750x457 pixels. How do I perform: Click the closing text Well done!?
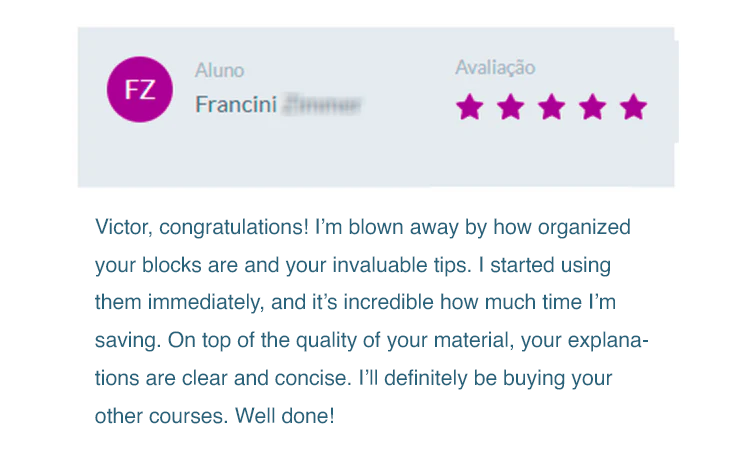click(285, 416)
